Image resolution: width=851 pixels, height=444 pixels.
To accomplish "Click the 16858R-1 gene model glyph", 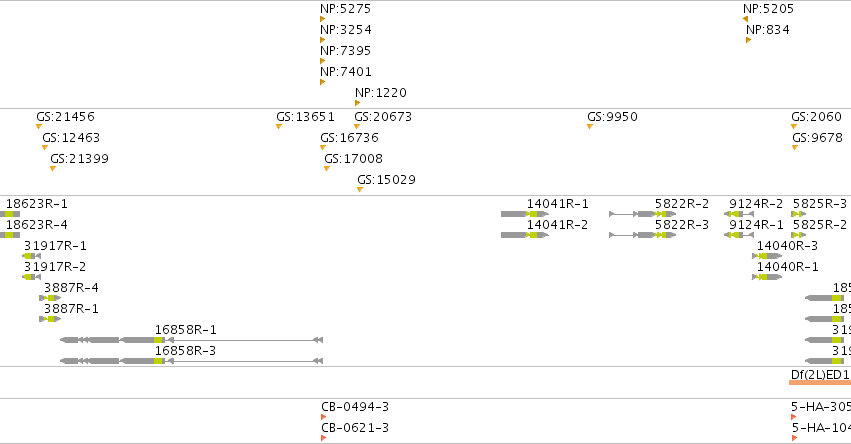I will pyautogui.click(x=191, y=340).
